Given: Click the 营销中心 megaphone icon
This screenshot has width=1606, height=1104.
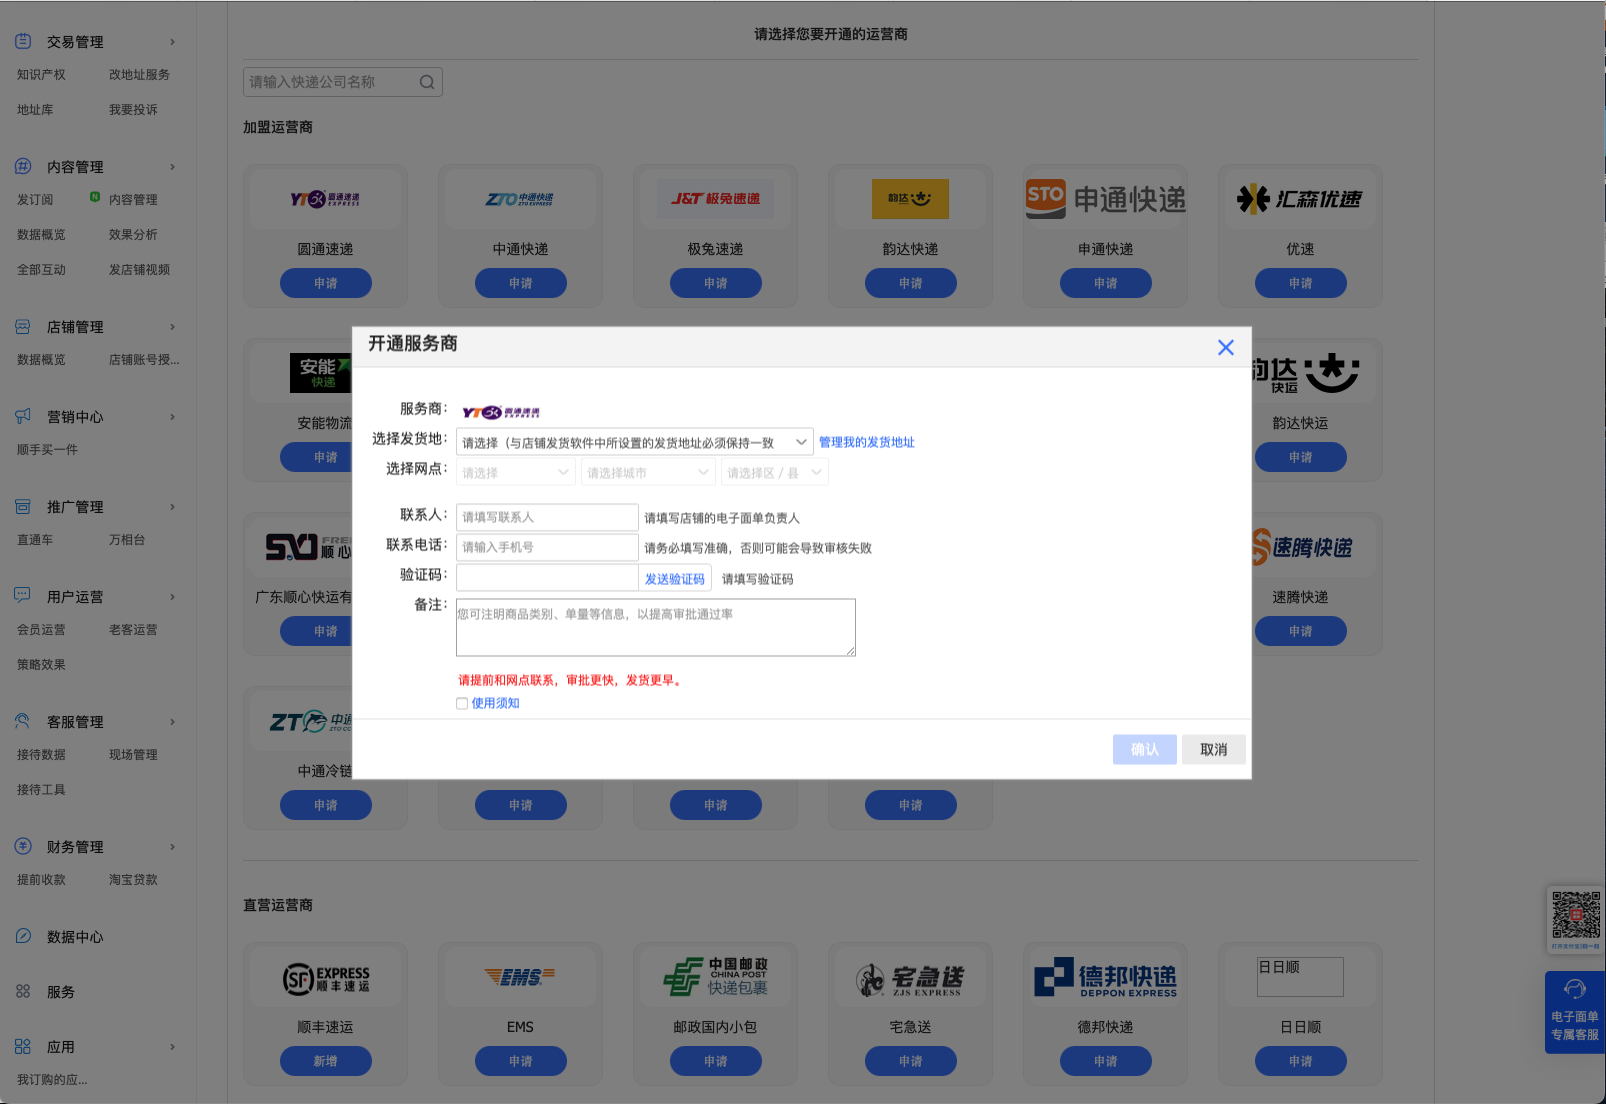Looking at the screenshot, I should pyautogui.click(x=23, y=416).
